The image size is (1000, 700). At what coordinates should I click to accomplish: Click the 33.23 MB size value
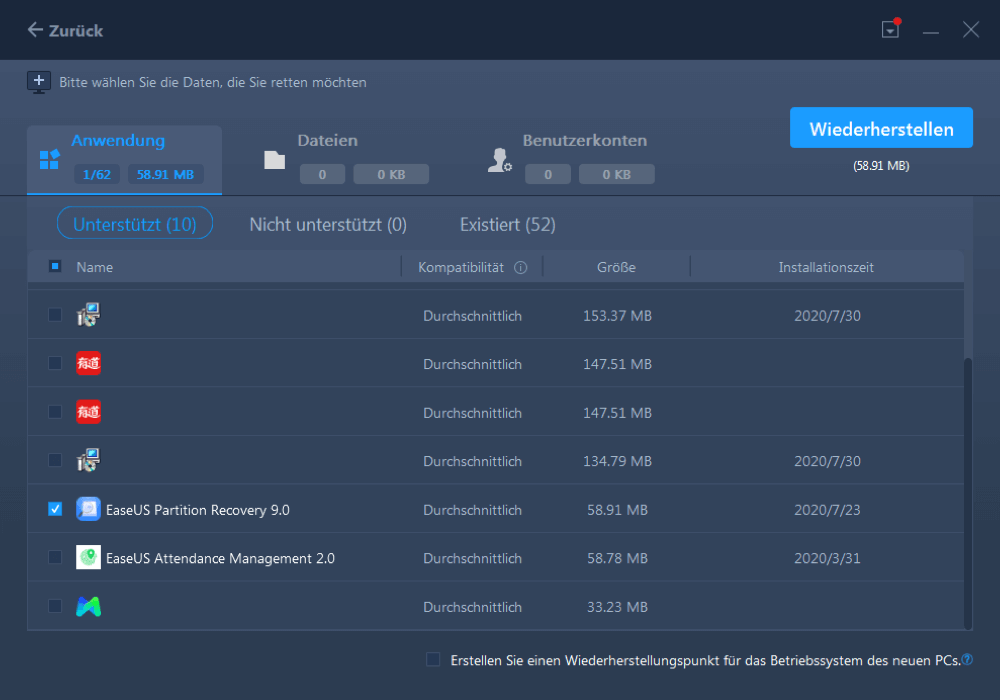(617, 607)
